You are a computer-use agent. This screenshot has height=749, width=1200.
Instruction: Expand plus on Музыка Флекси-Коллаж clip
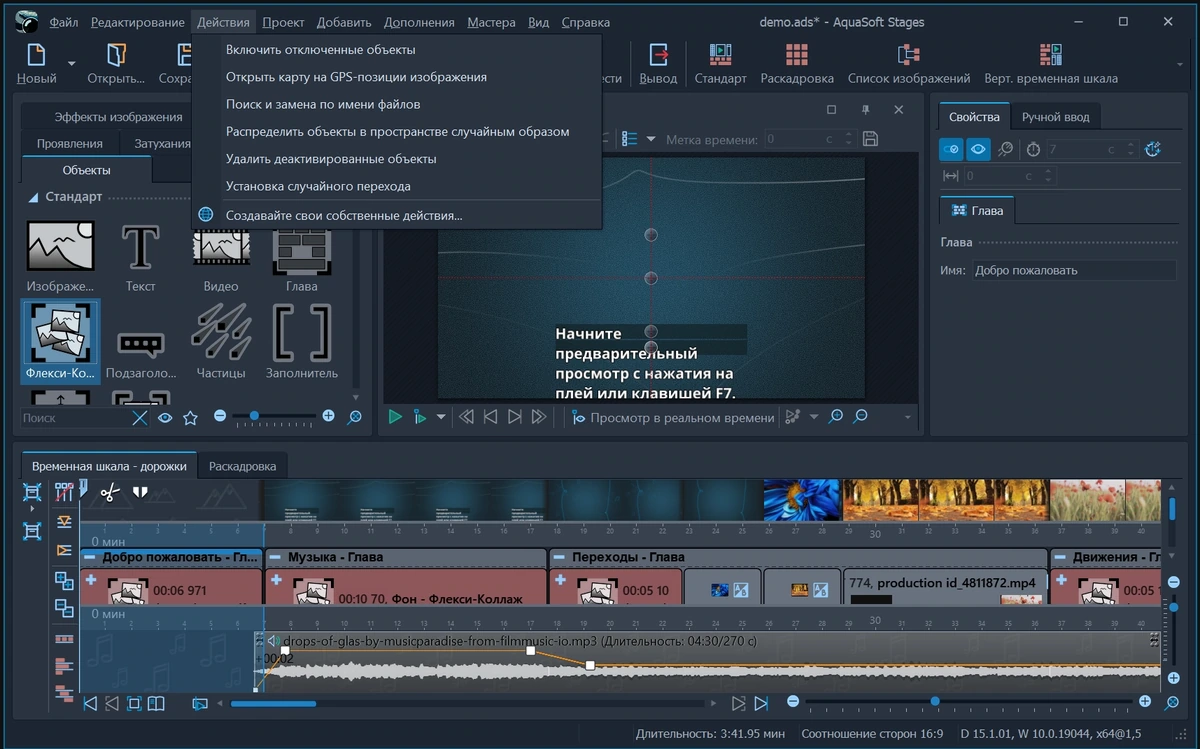click(x=275, y=580)
